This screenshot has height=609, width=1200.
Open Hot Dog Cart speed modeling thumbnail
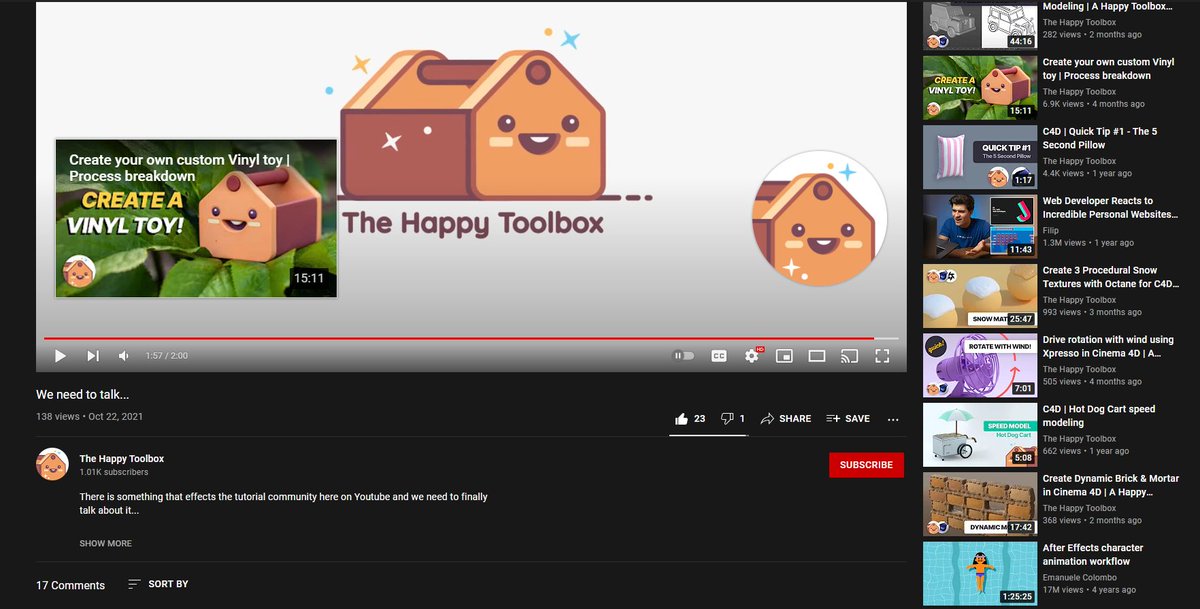click(x=980, y=435)
